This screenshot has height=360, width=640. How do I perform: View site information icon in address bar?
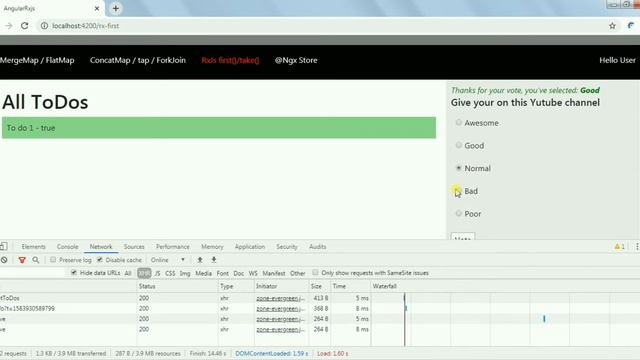pos(44,26)
